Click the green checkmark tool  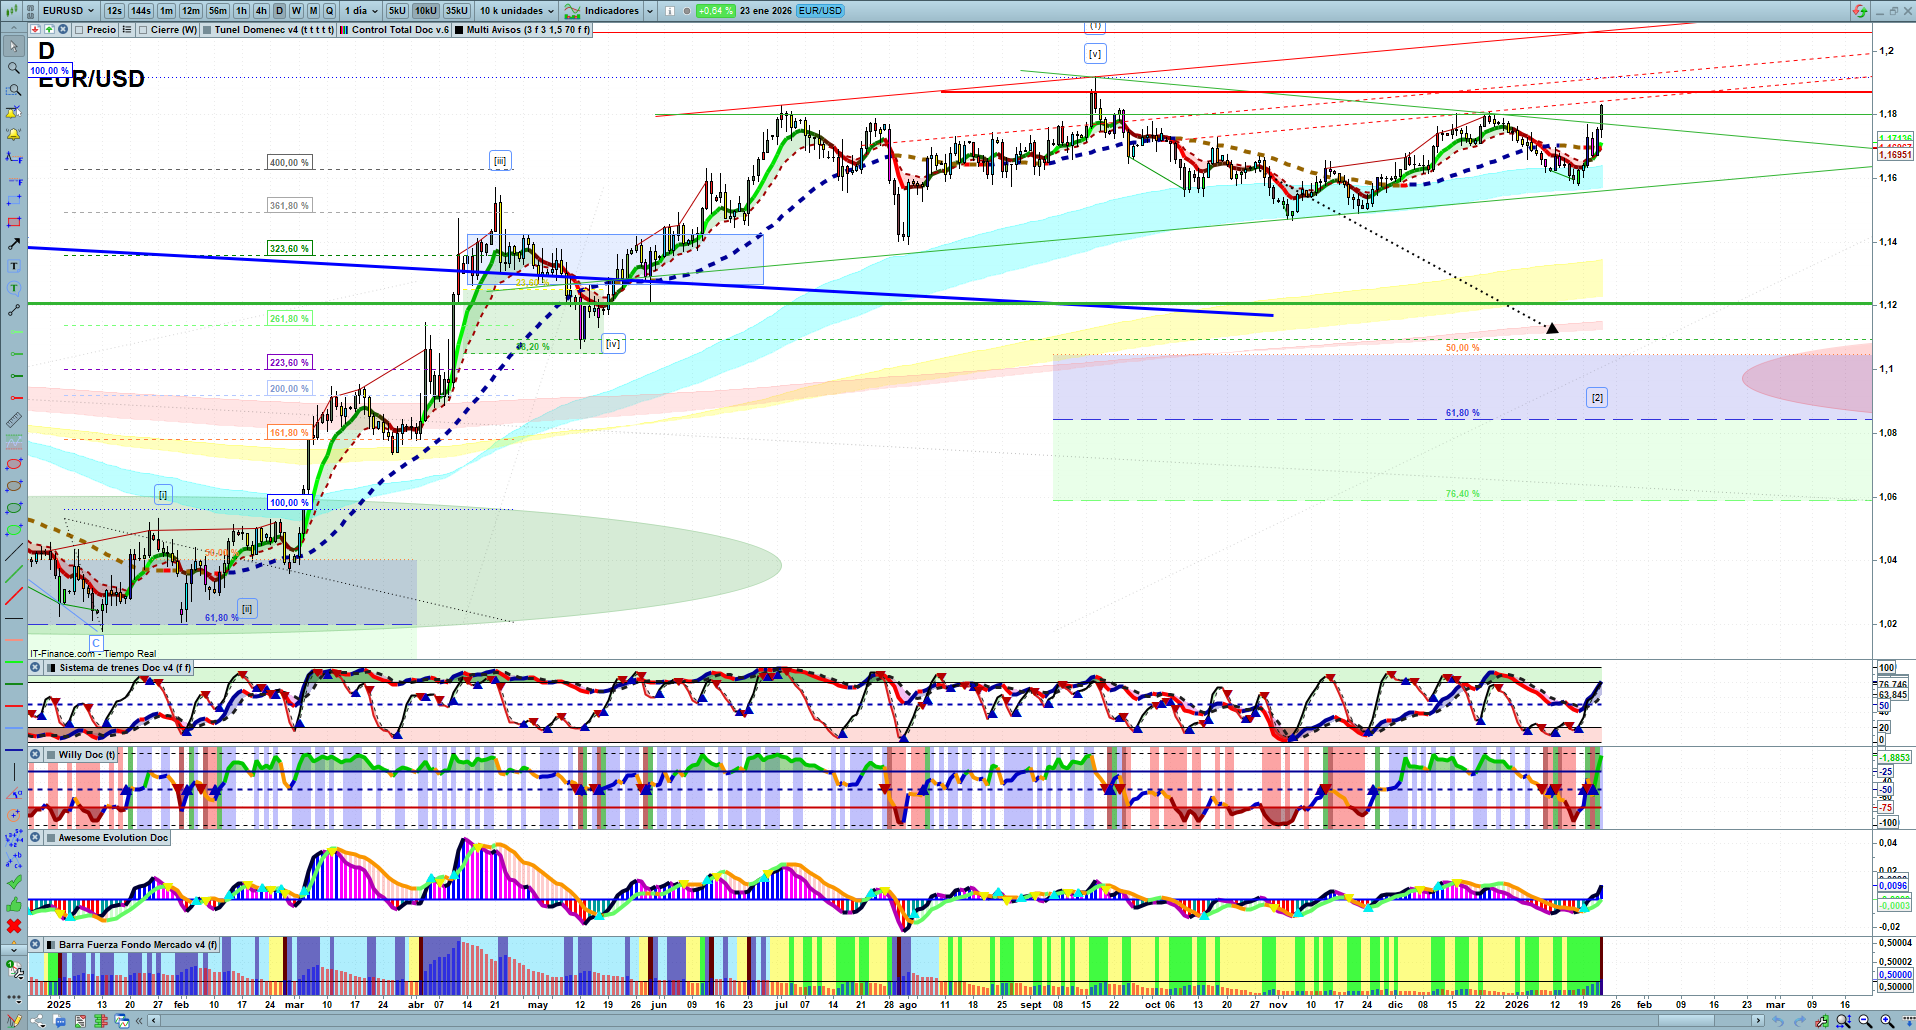[14, 882]
